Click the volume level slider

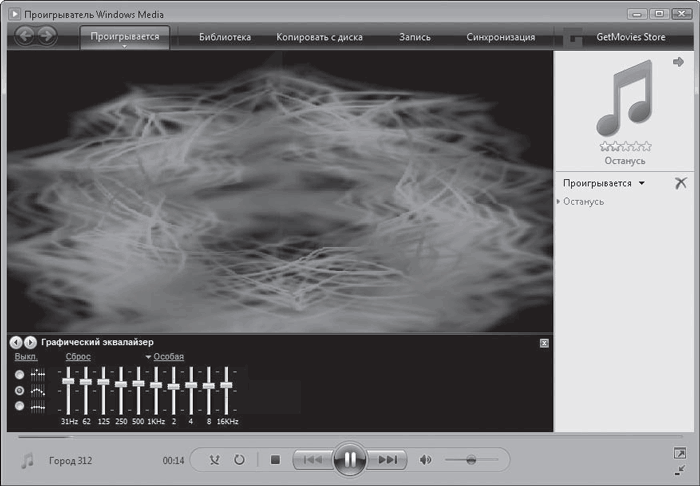[470, 460]
